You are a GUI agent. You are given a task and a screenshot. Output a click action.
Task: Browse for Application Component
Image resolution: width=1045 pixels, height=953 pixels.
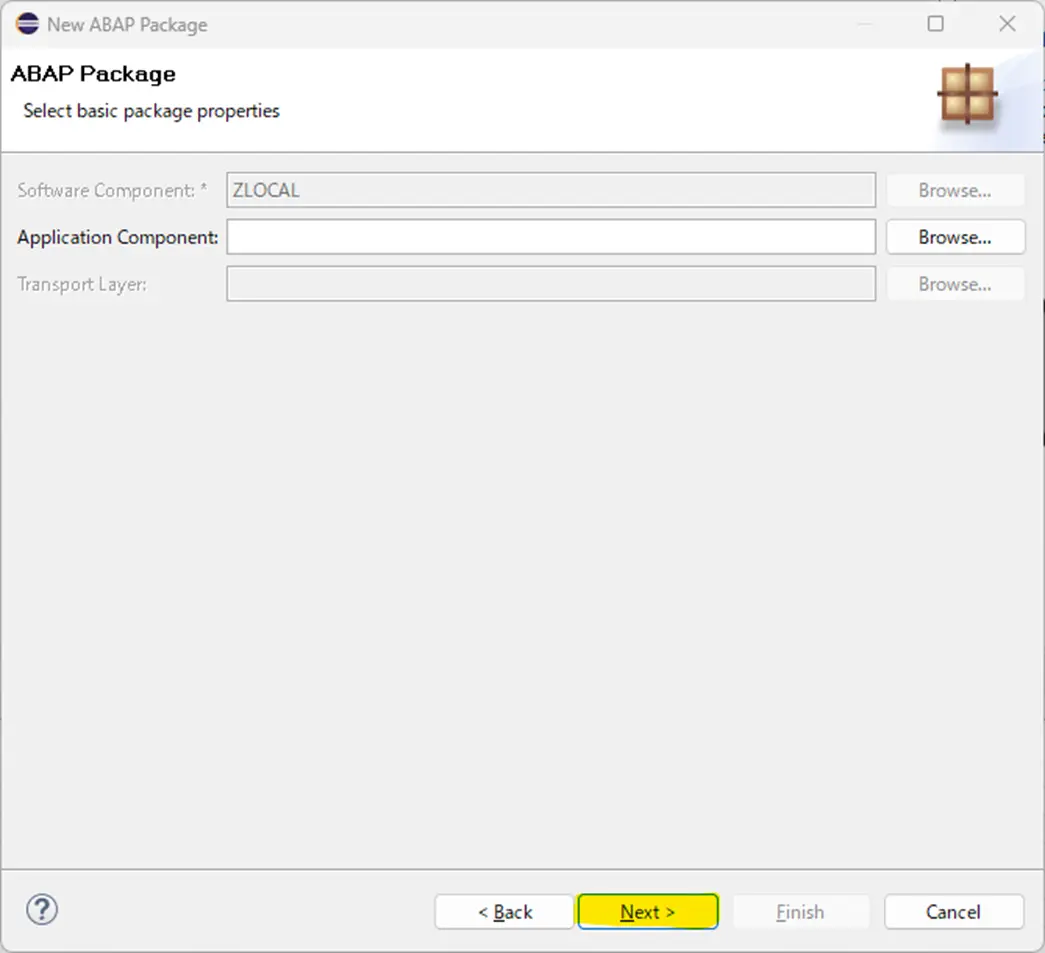955,237
